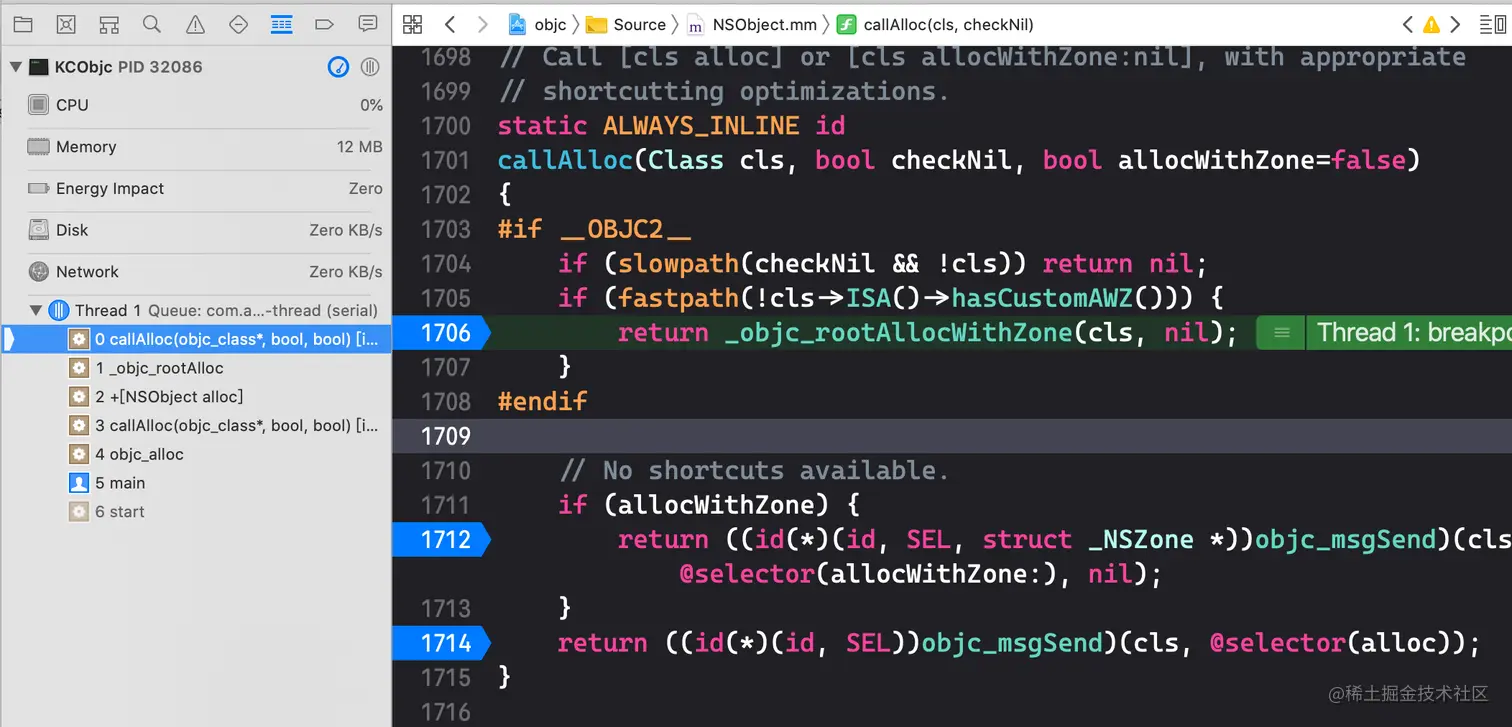Click the yellow warning issue icon

click(x=1432, y=24)
